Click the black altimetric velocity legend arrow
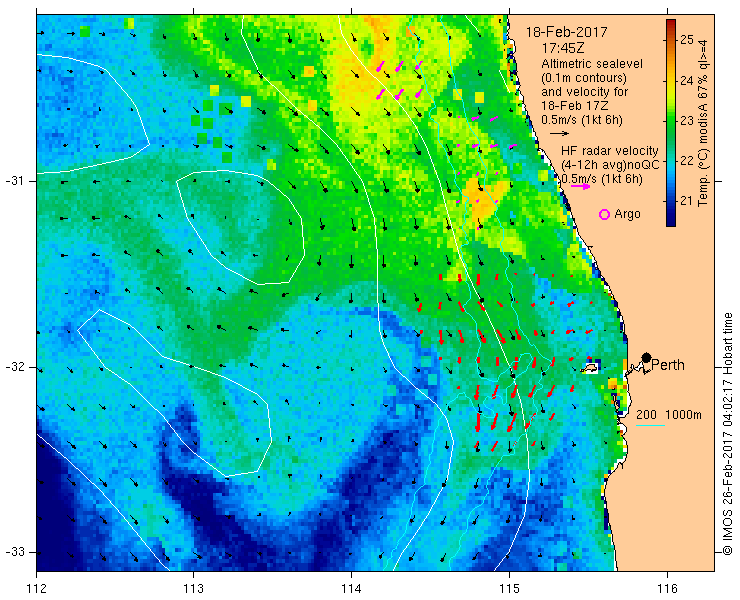This screenshot has height=600, width=740. click(560, 134)
